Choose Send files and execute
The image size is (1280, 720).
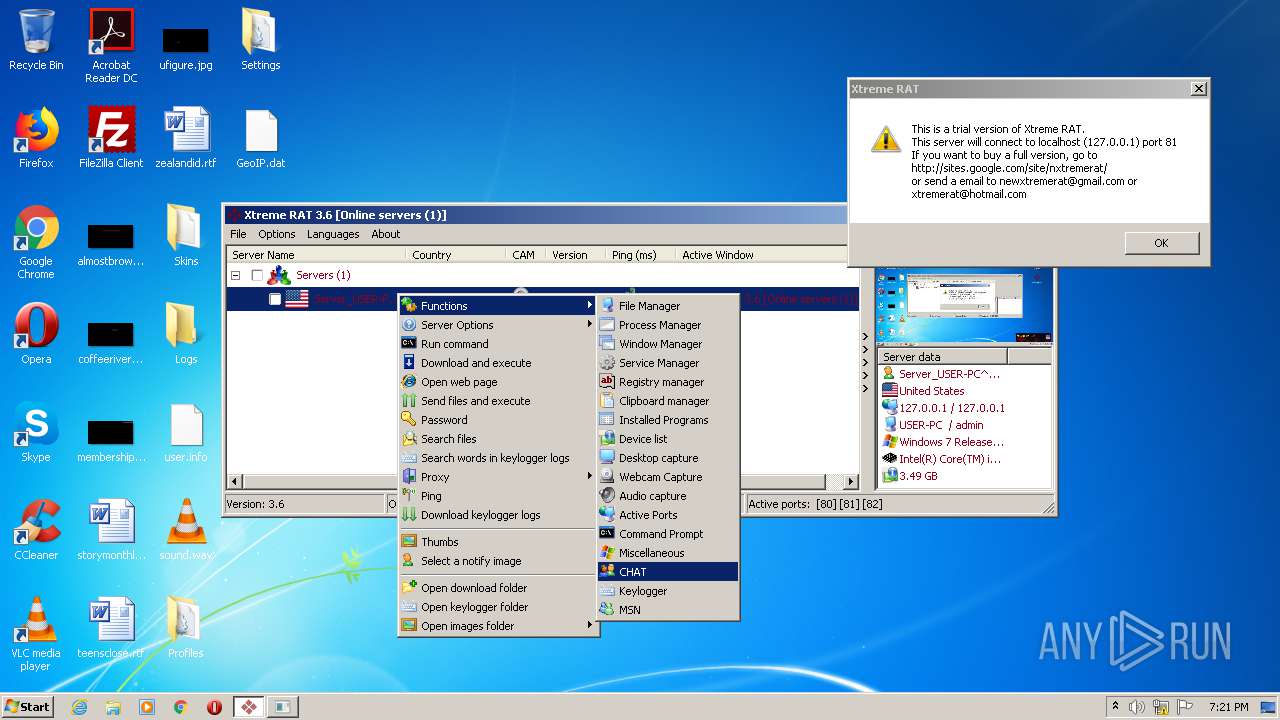click(x=498, y=401)
